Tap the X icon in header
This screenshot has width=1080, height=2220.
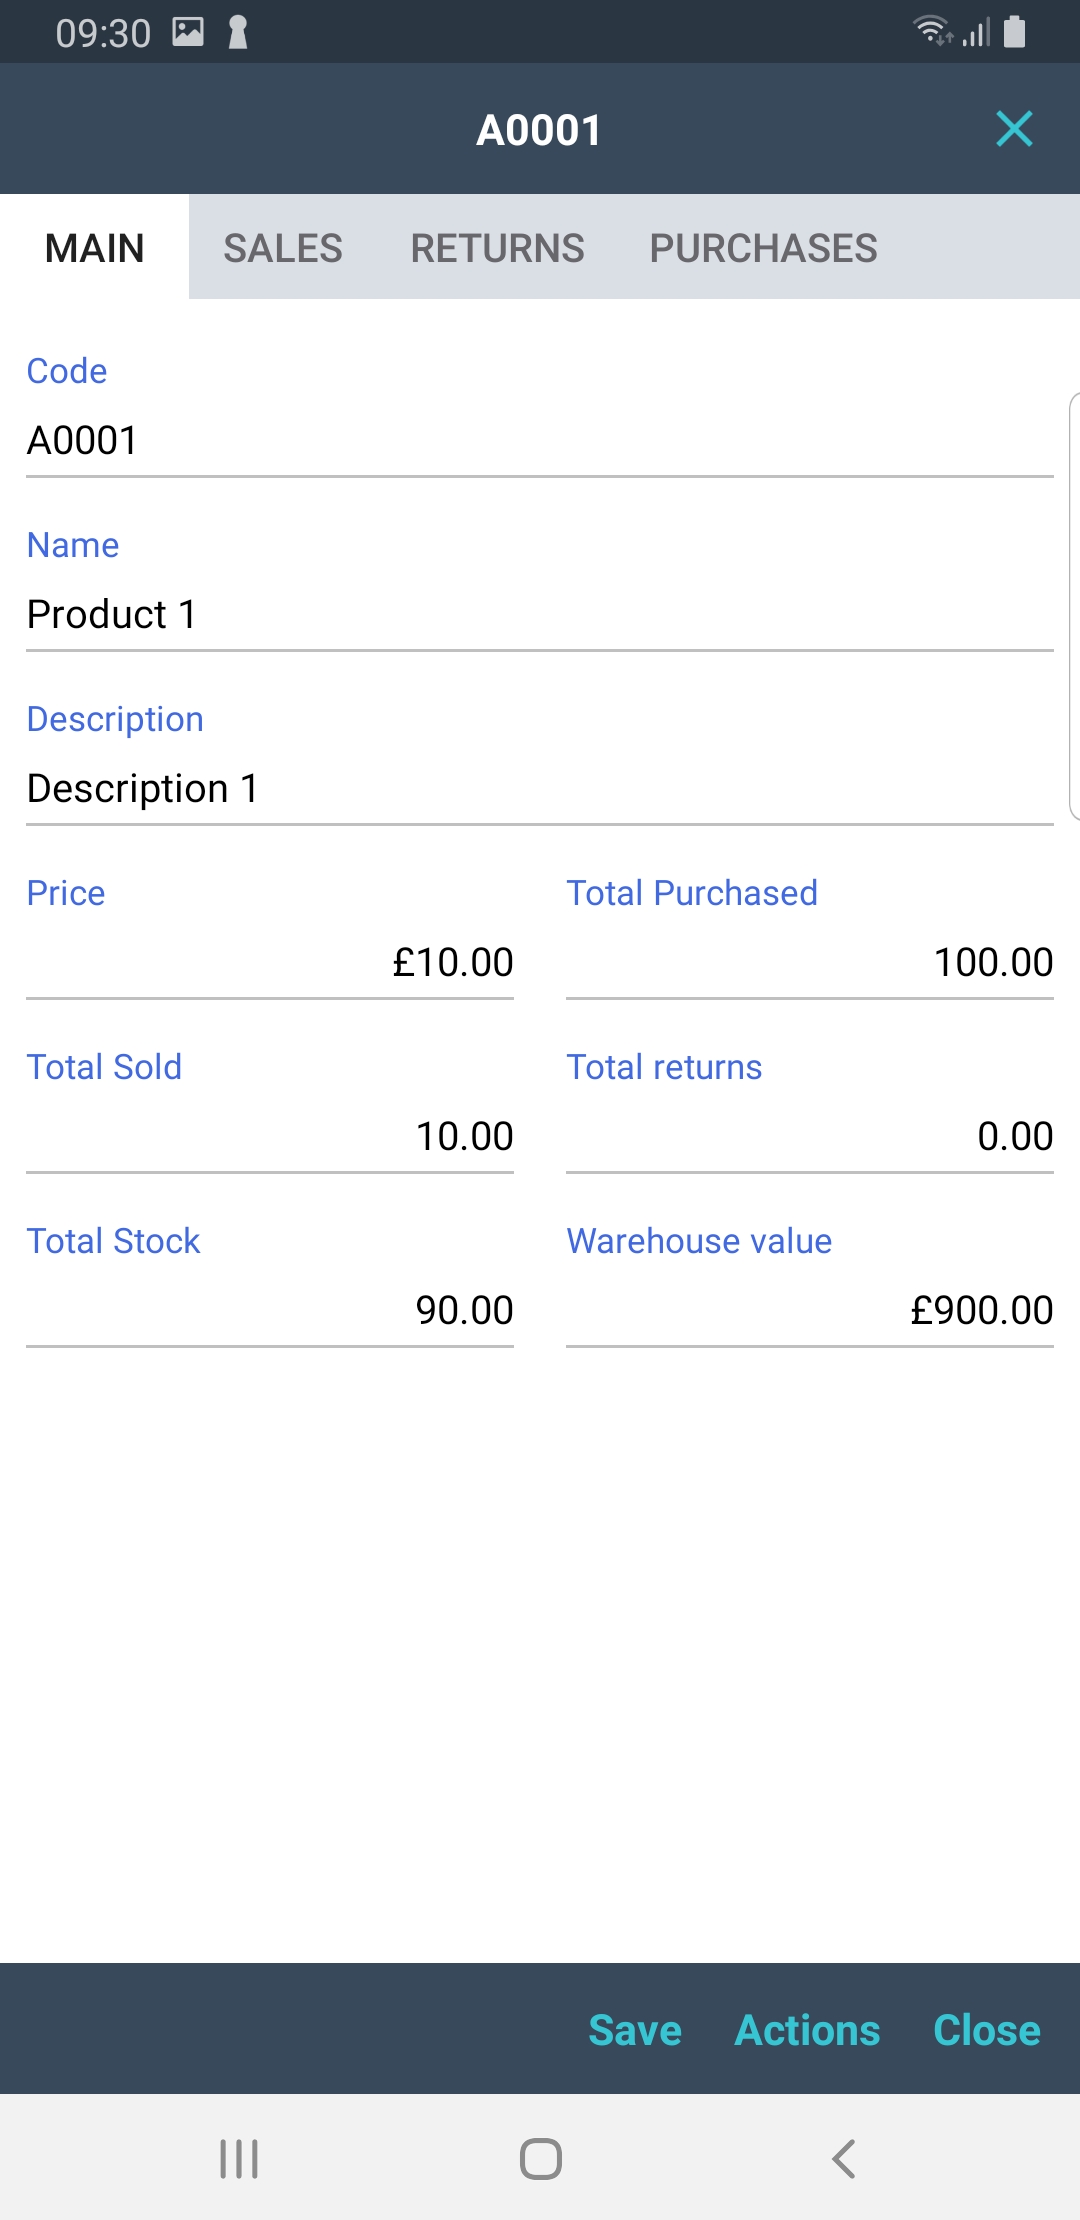click(1014, 129)
